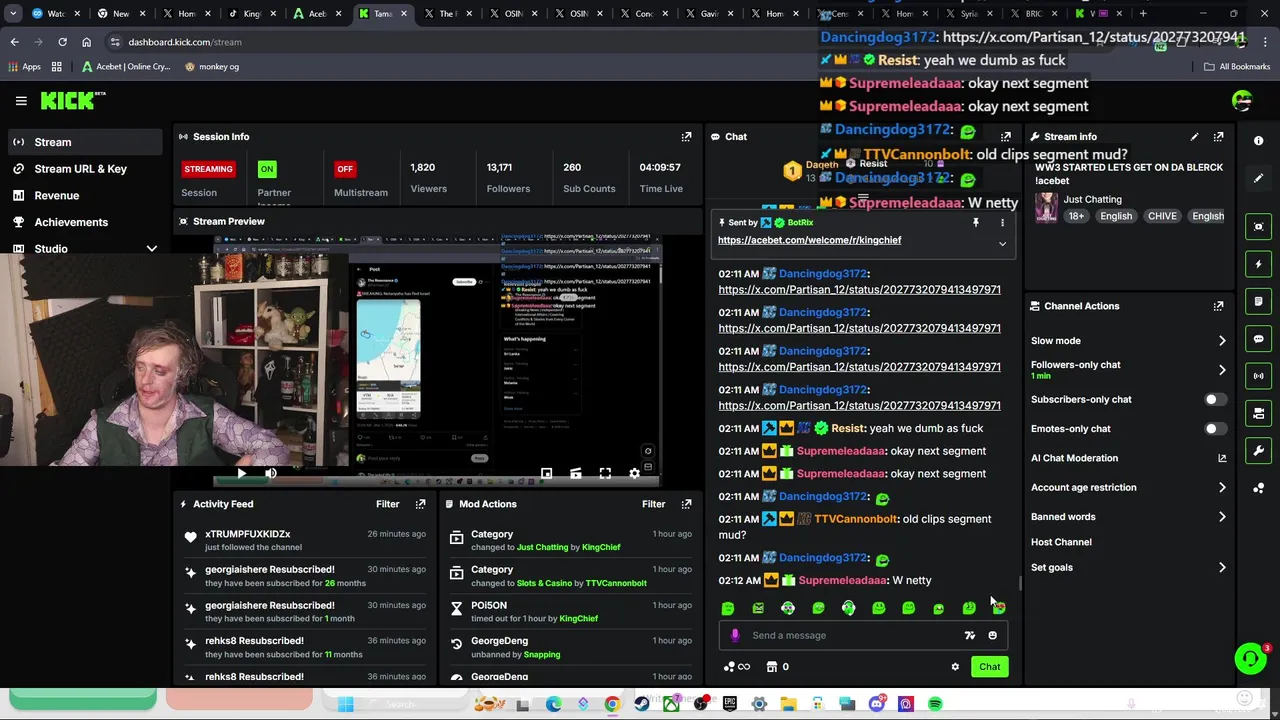Toggle mod actions widget in right sidebar
The height and width of the screenshot is (720, 1280).
[1259, 301]
